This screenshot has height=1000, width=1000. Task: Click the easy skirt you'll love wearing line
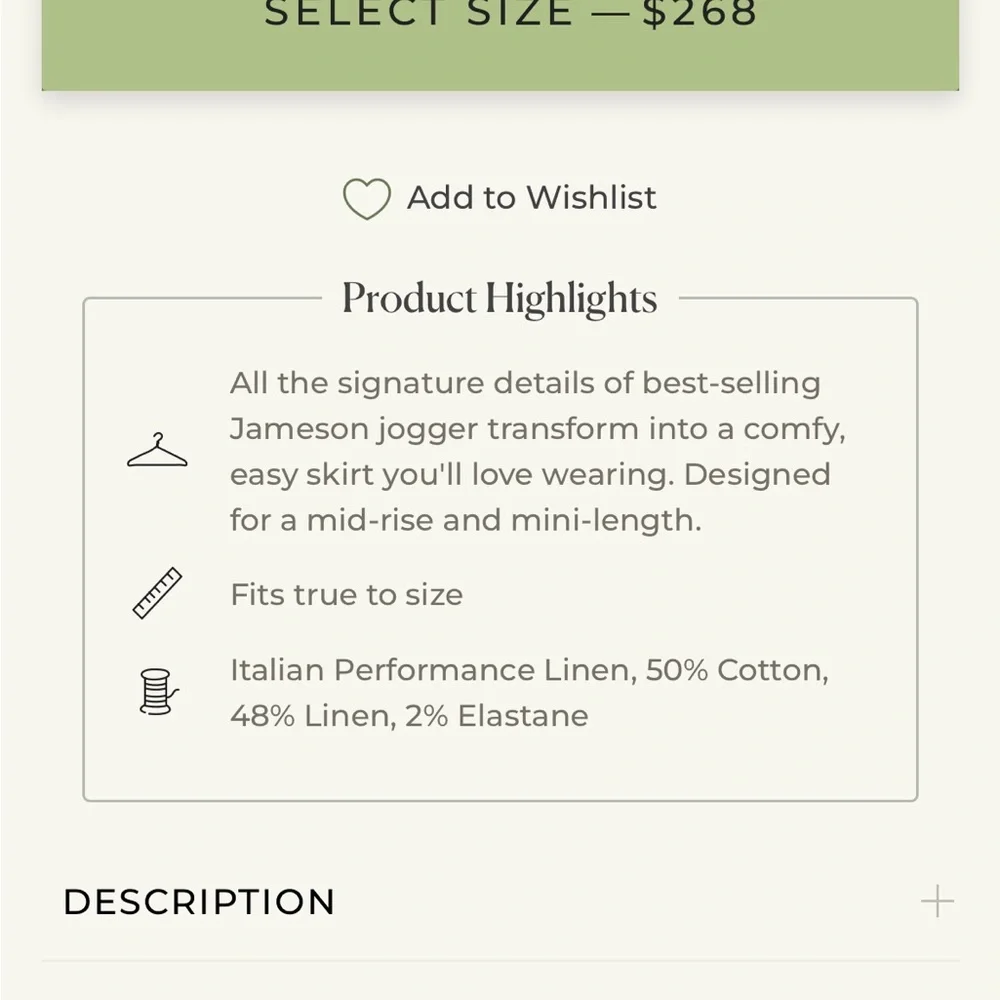click(x=530, y=475)
